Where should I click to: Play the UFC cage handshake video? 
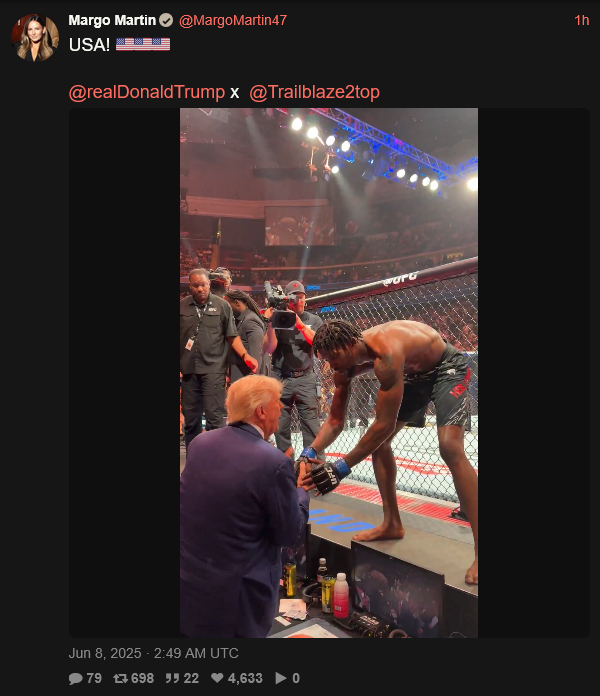pos(329,373)
